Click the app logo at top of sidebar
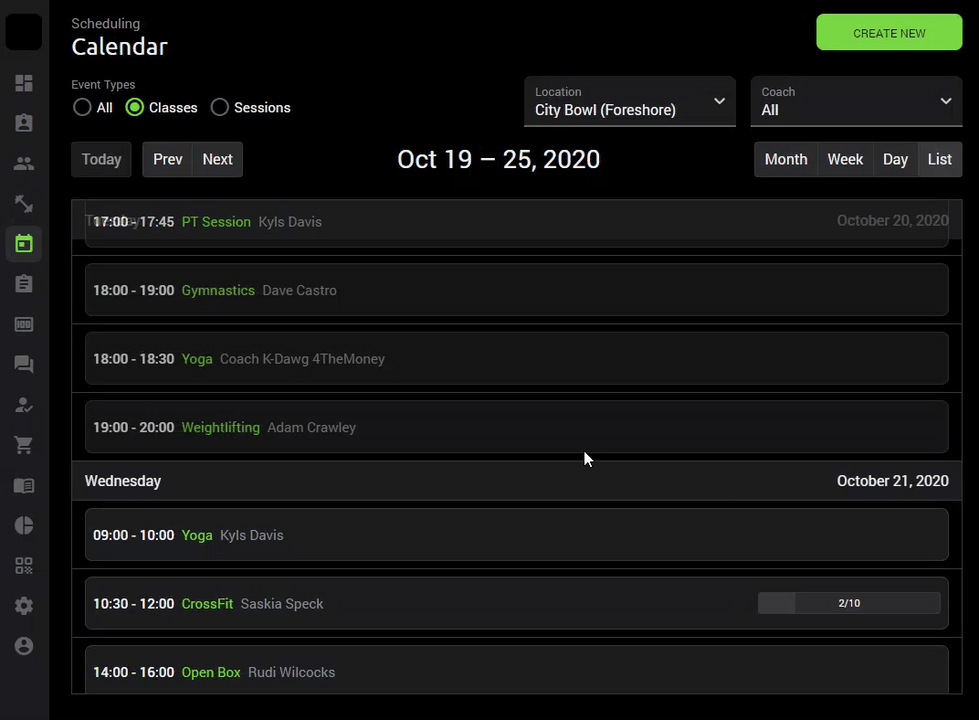Screen dimensions: 979x720 pos(24,32)
